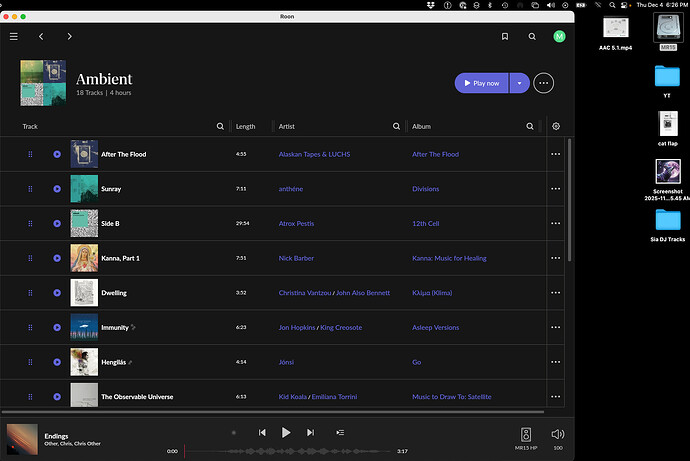Sort by the Length column header
The image size is (690, 461).
point(246,127)
